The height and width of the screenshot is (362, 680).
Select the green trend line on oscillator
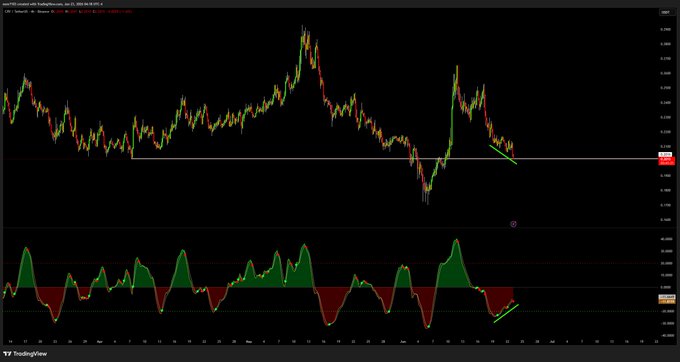[506, 313]
